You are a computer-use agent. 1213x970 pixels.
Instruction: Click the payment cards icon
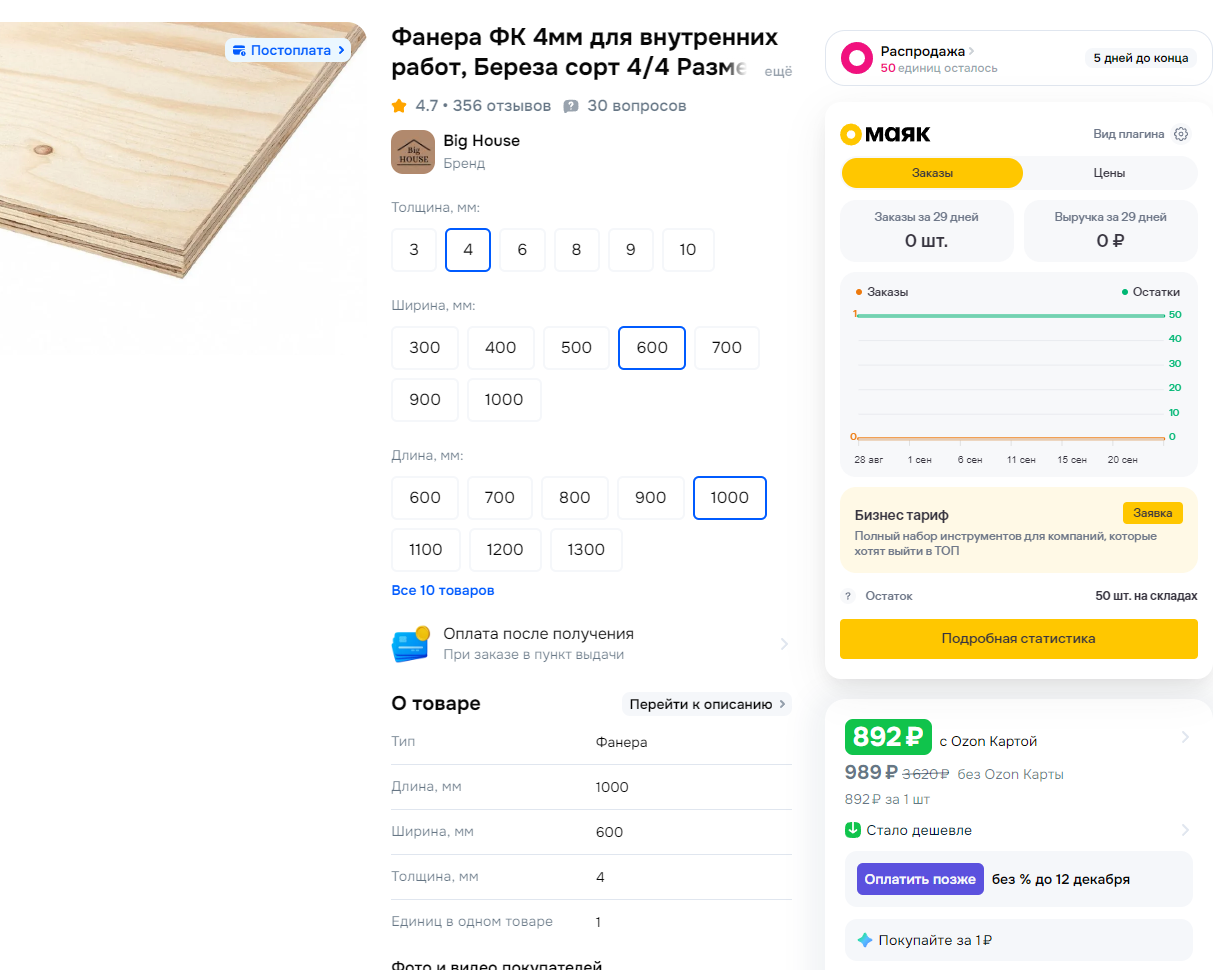click(x=410, y=644)
